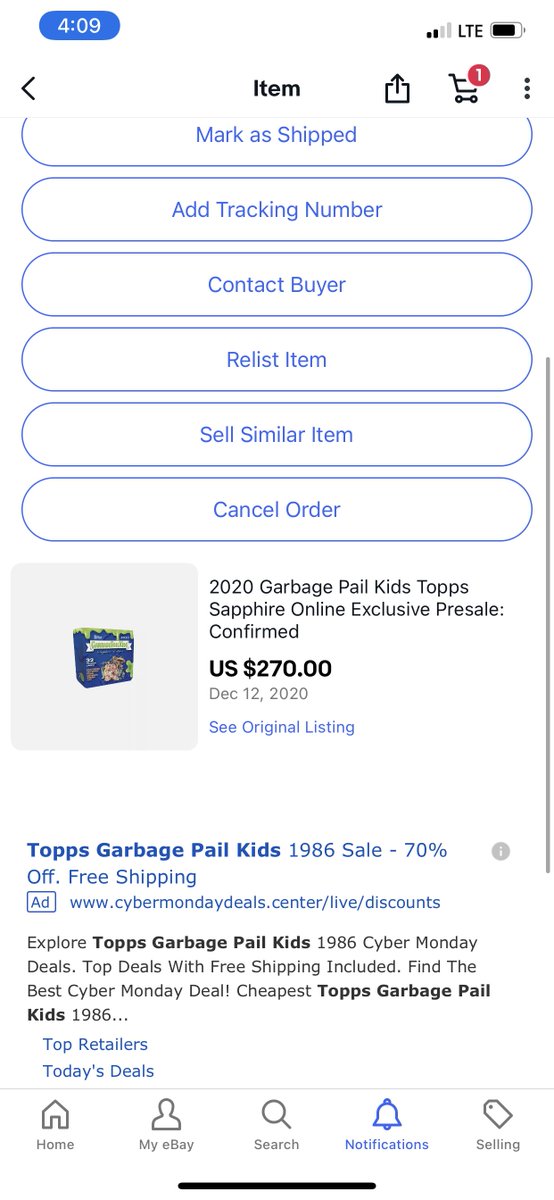Open the Top Retailers ad link
Viewport: 554px width, 1200px height.
[95, 1044]
